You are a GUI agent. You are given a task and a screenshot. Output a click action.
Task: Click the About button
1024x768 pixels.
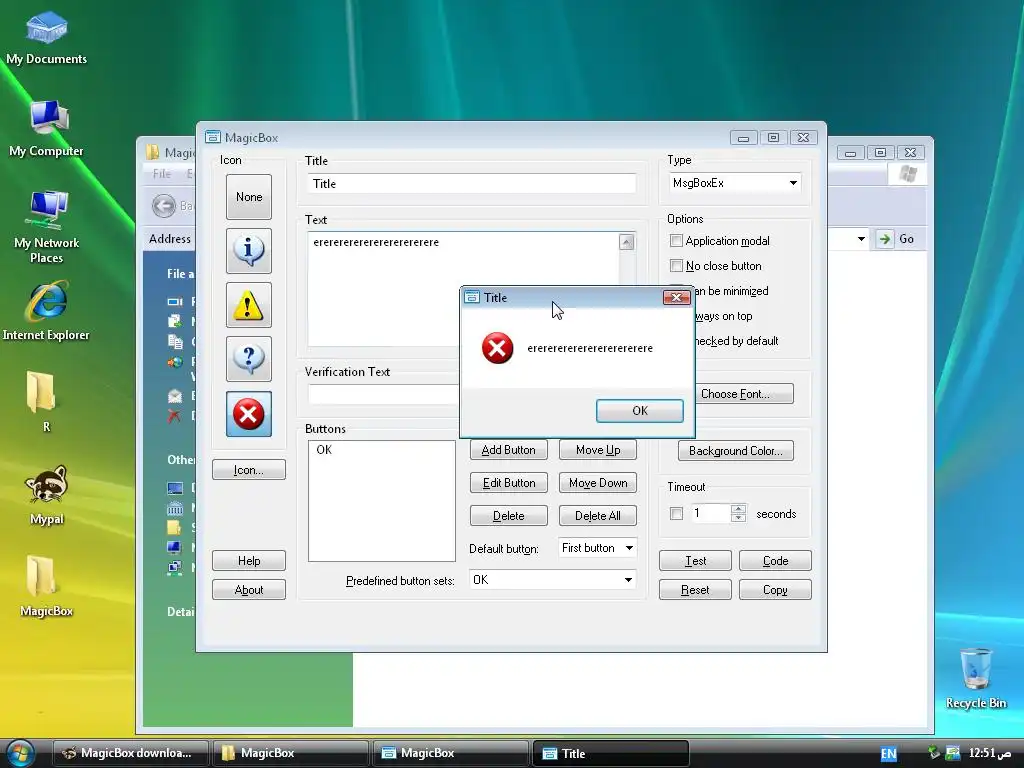(x=249, y=590)
